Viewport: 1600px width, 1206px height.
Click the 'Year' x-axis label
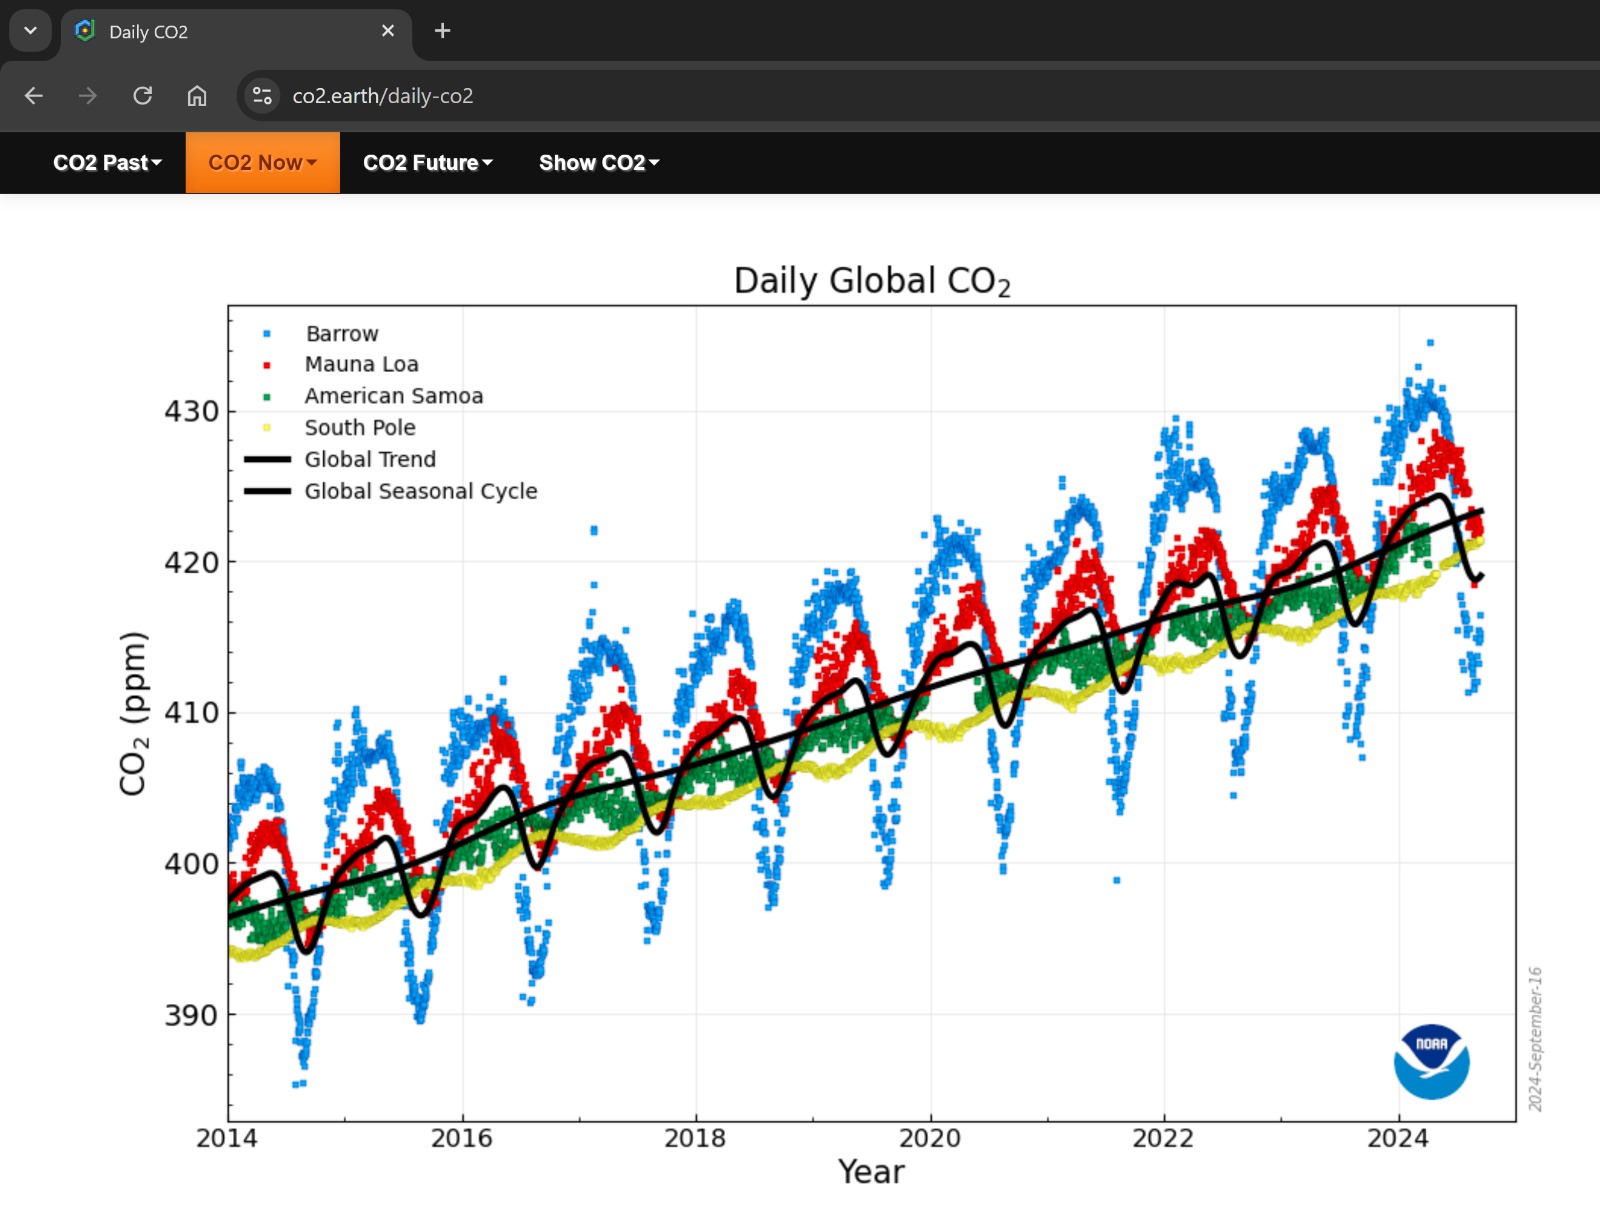pos(871,1172)
